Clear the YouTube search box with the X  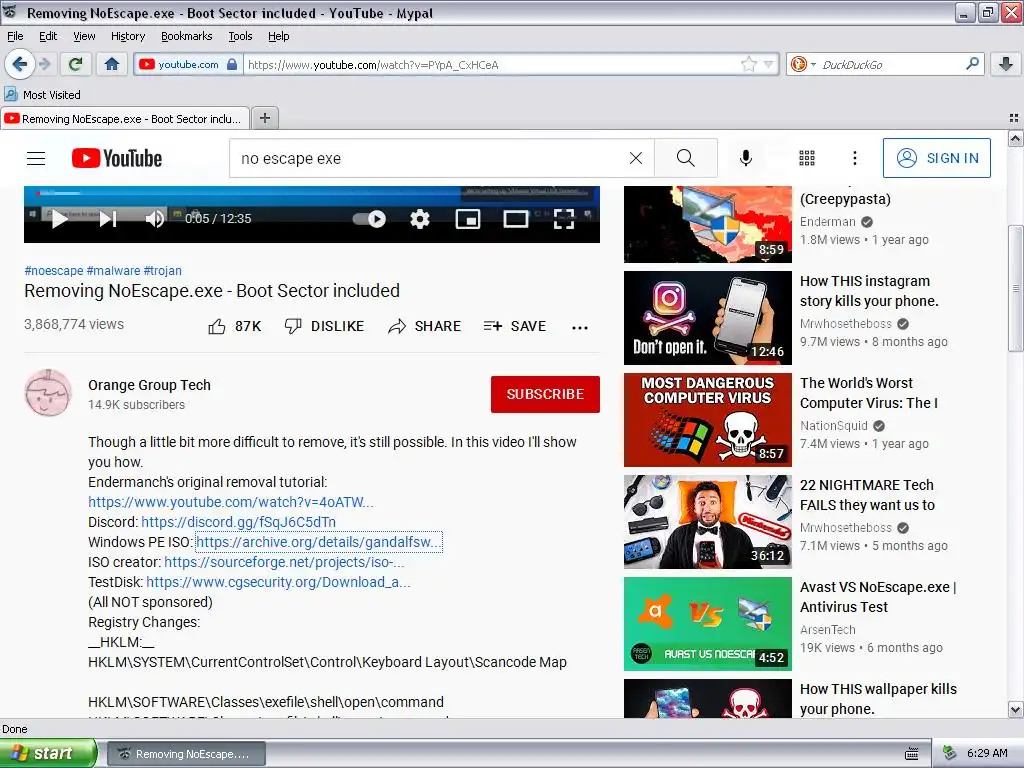click(635, 158)
